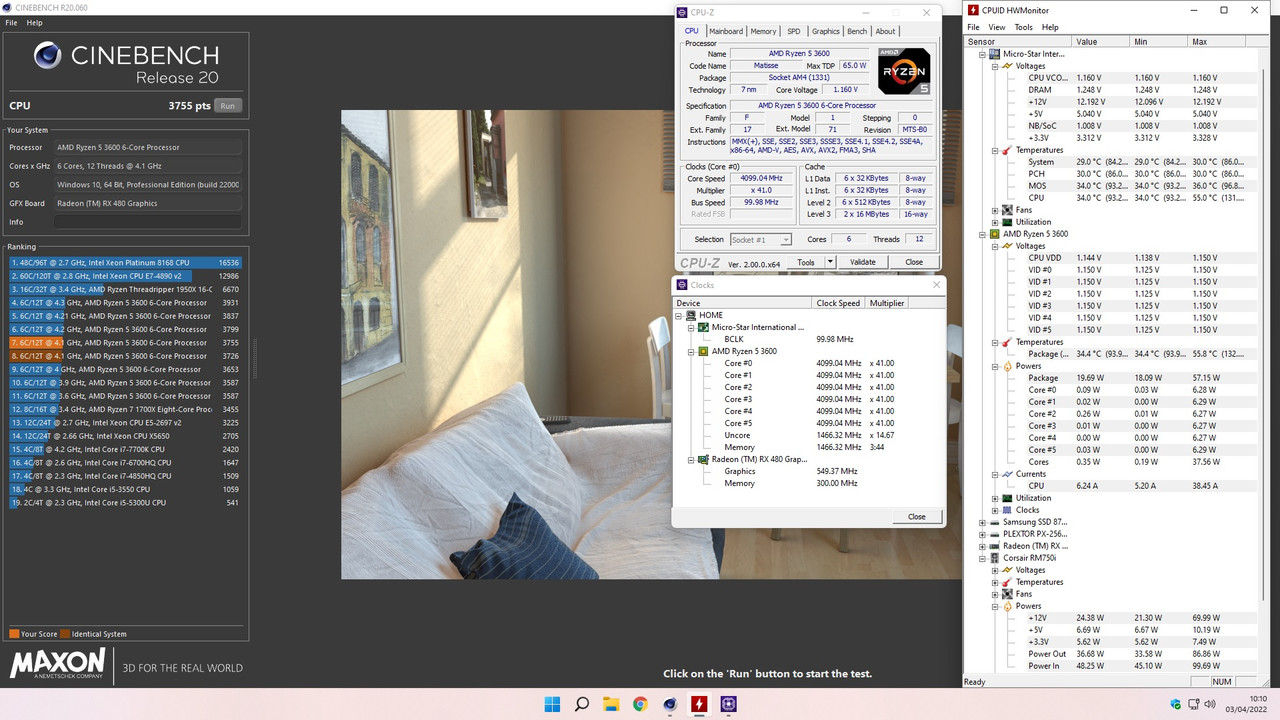Click the Fans icon under Micro-Star in HWMonitor
Viewport: 1280px width, 720px height.
click(1007, 210)
